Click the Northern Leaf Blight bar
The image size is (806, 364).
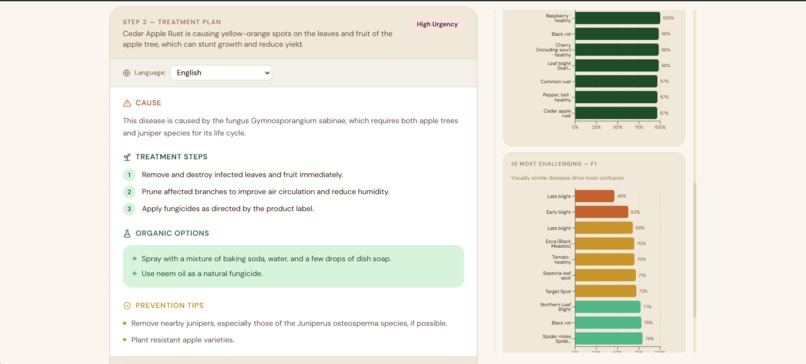coord(608,307)
